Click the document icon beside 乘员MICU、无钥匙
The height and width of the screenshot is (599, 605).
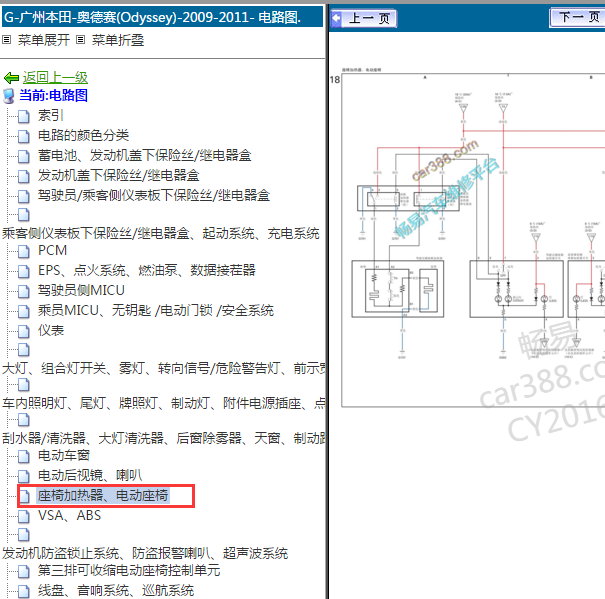pyautogui.click(x=24, y=311)
